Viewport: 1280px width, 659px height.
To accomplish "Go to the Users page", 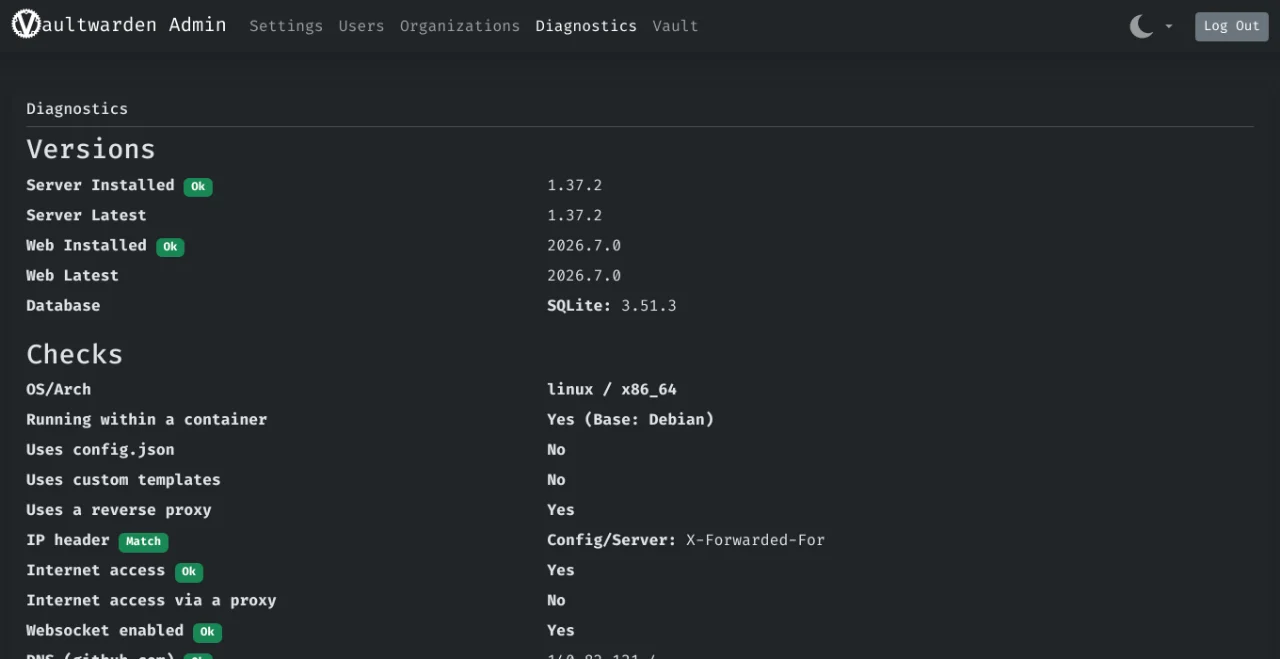I will [361, 26].
